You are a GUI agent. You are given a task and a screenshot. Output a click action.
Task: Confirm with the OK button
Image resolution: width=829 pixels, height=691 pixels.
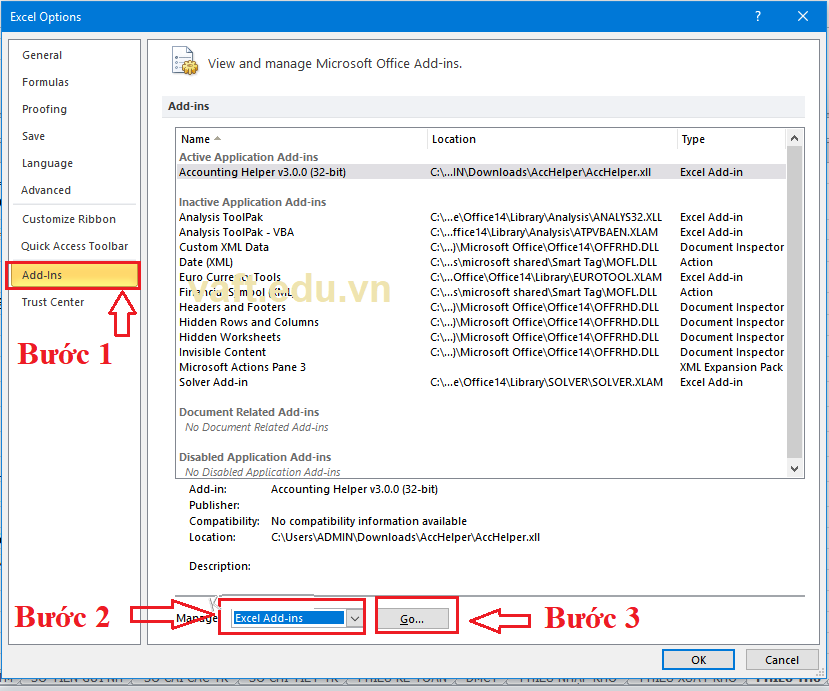pyautogui.click(x=698, y=660)
